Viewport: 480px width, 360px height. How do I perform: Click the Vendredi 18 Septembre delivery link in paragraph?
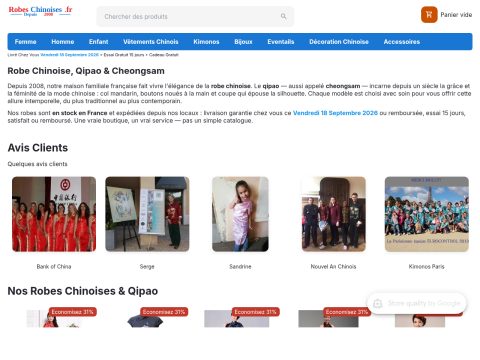tap(335, 113)
